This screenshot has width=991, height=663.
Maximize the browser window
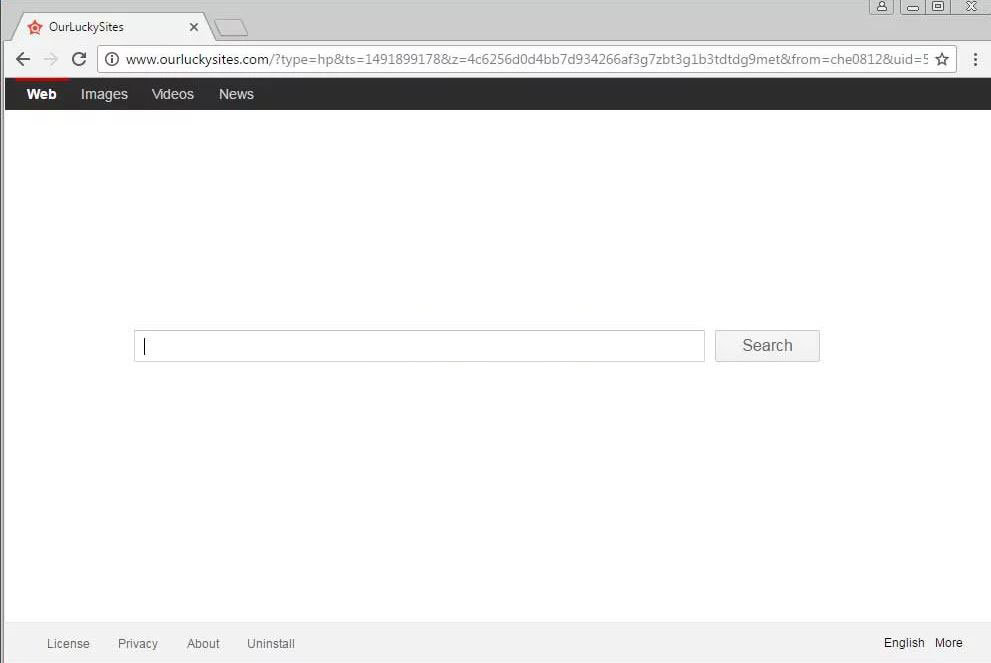pyautogui.click(x=938, y=6)
